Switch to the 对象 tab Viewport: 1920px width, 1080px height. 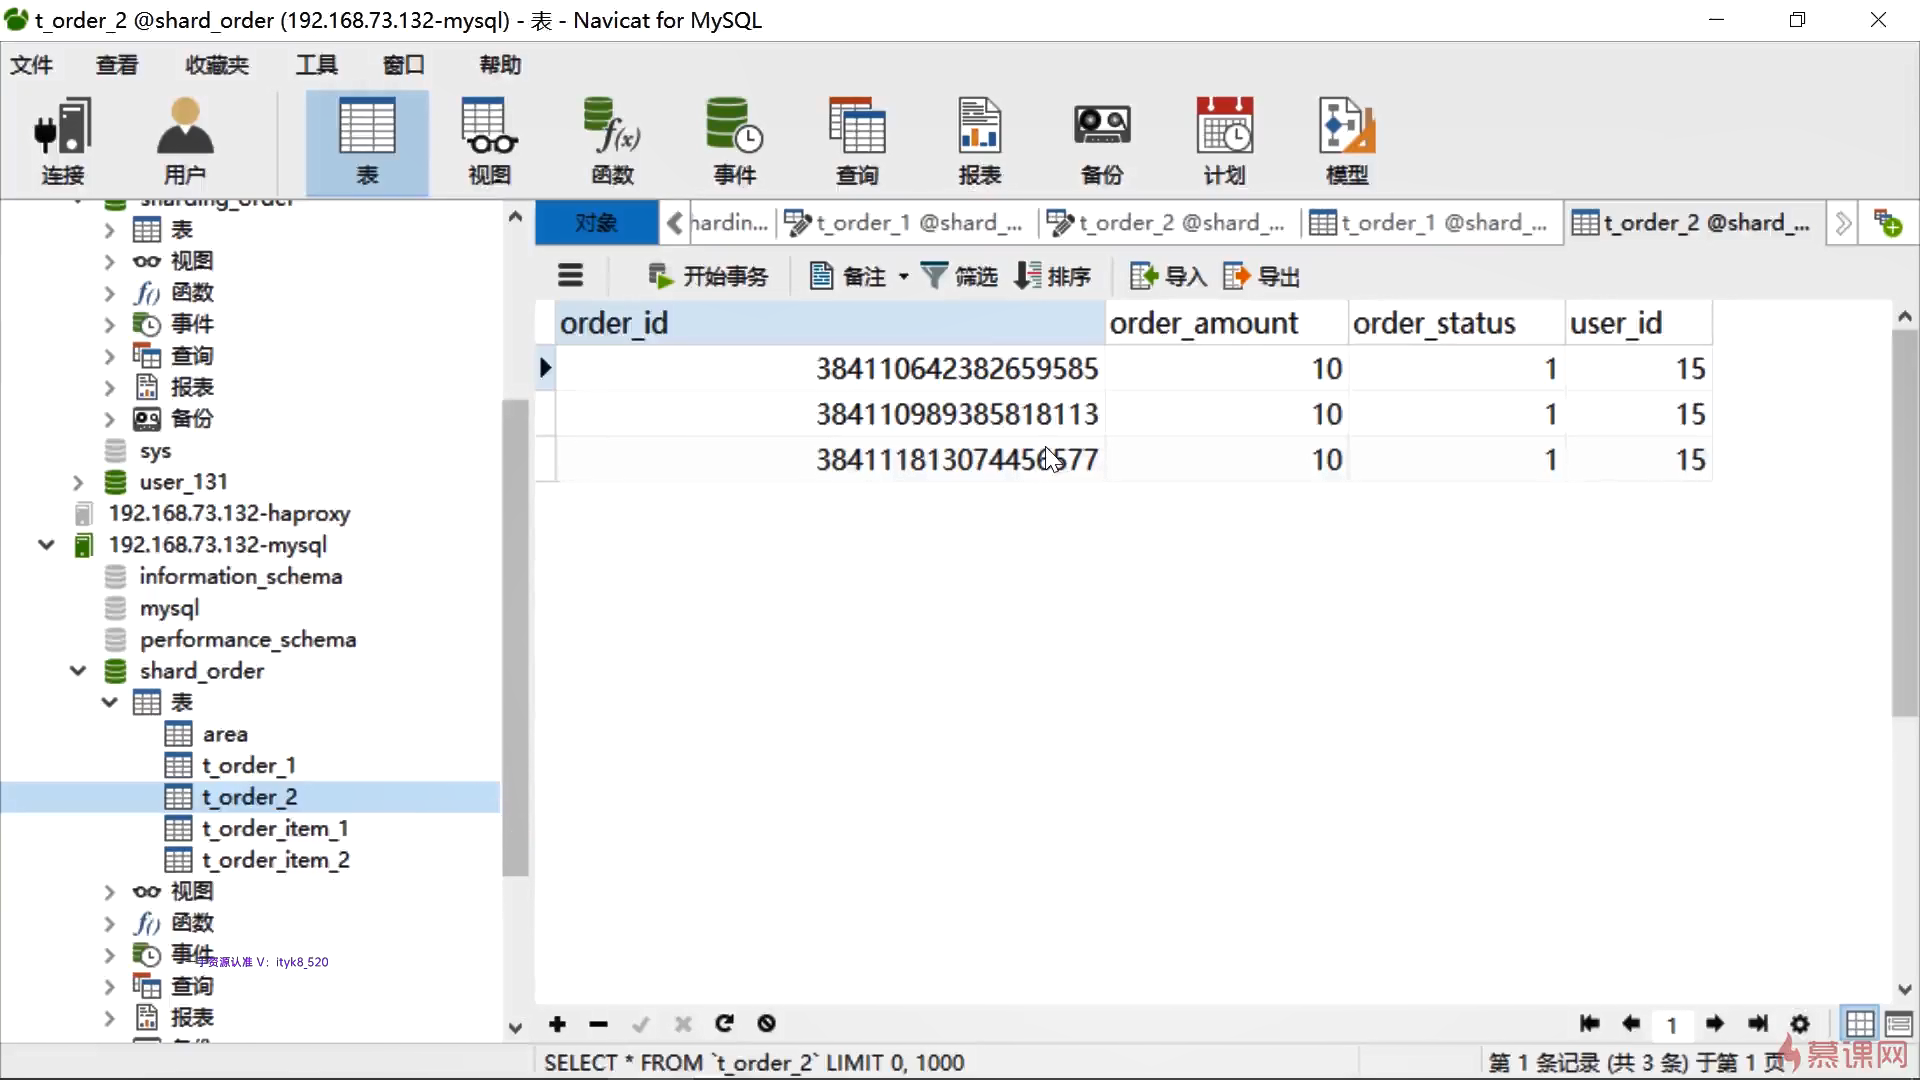[596, 223]
